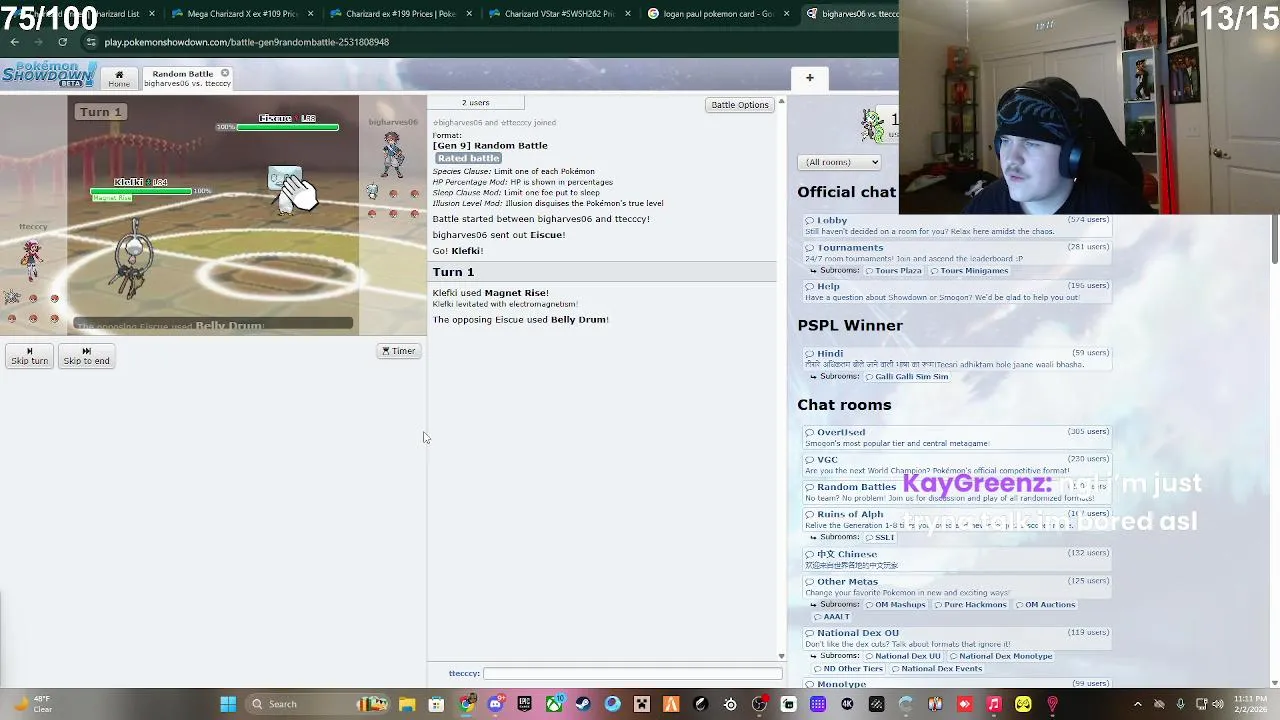Screen dimensions: 1280x720
Task: Click the battle chat input field
Action: pos(632,674)
